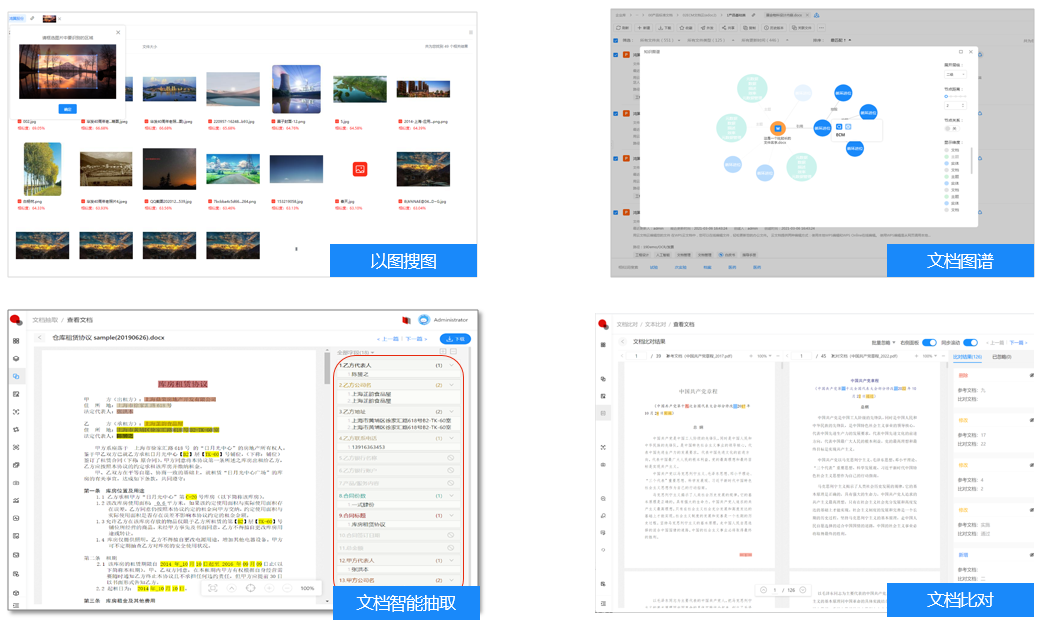Click the up arrow icon in extraction viewer toolbar
The image size is (1049, 627).
[x=231, y=588]
